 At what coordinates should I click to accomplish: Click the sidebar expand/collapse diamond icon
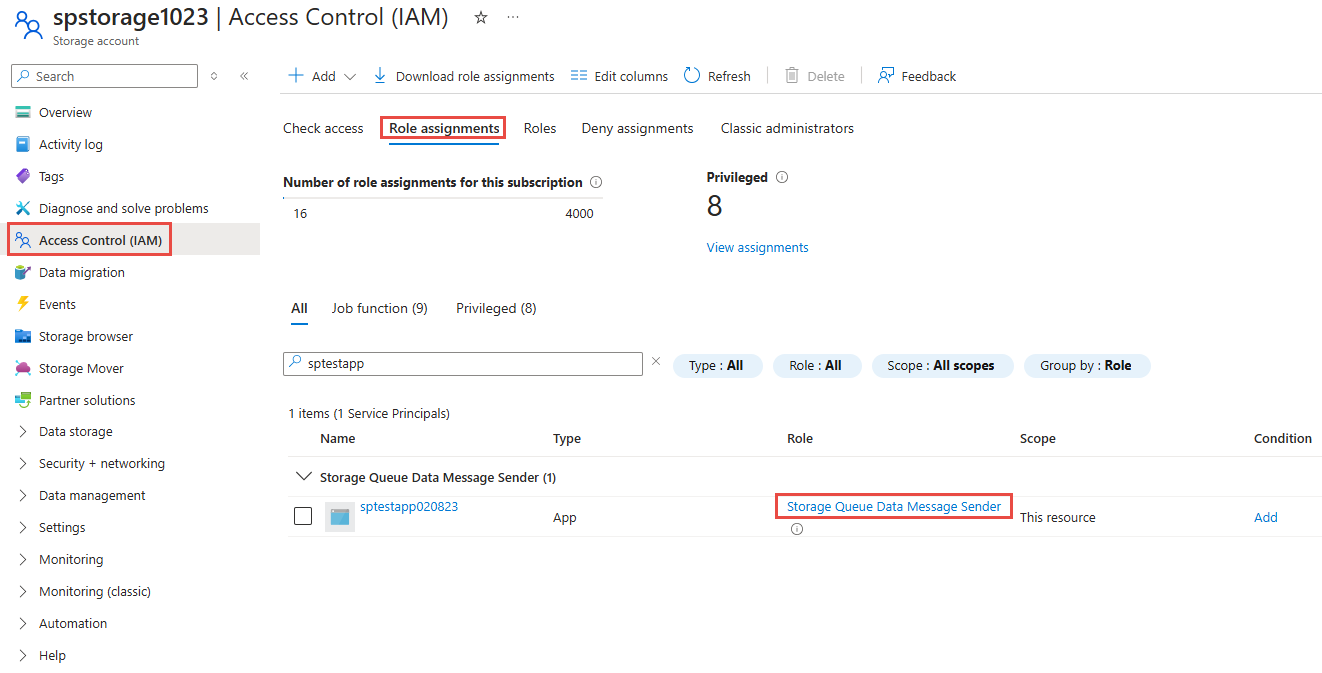tap(214, 76)
